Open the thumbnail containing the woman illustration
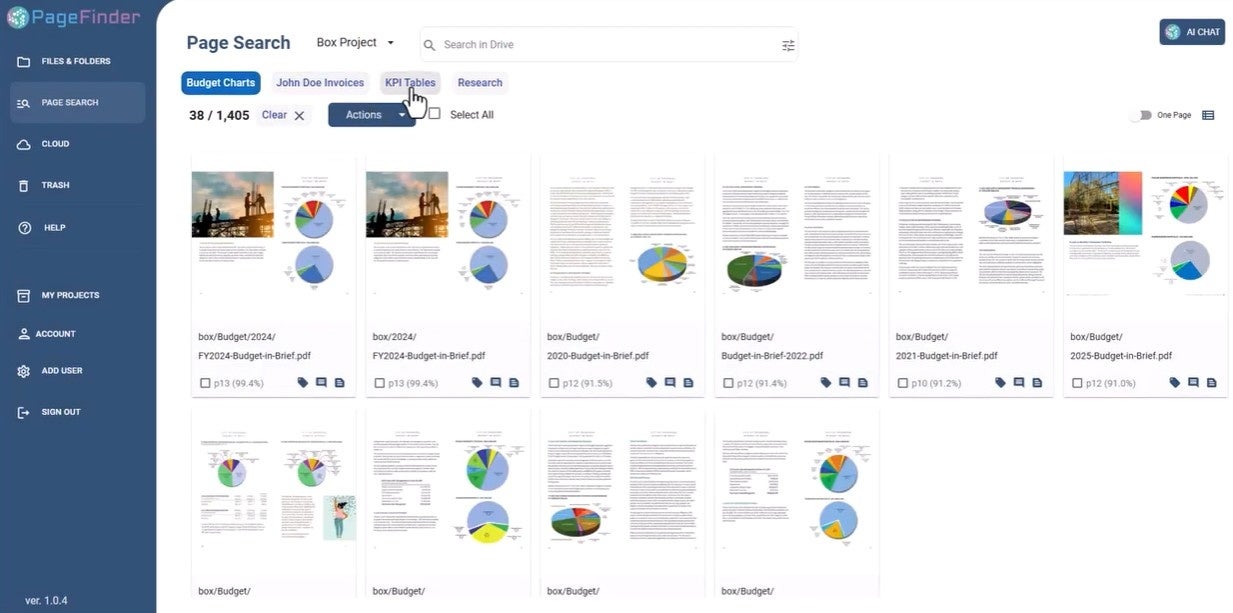 [x=273, y=491]
